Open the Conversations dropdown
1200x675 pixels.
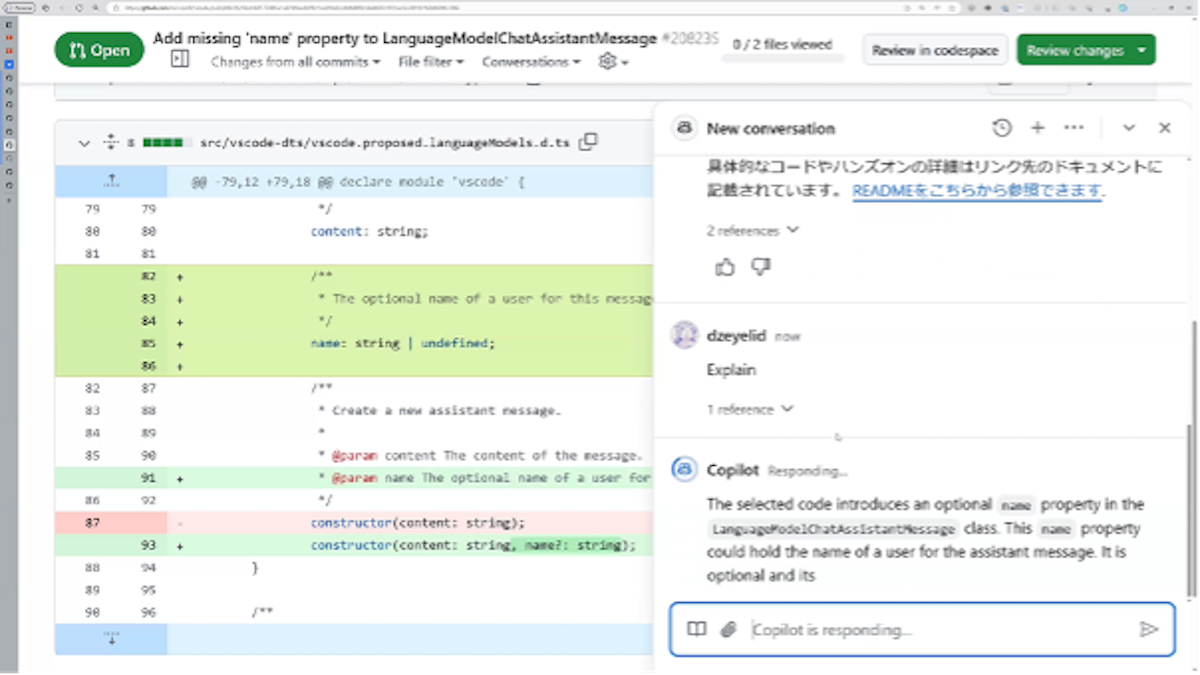pos(531,62)
